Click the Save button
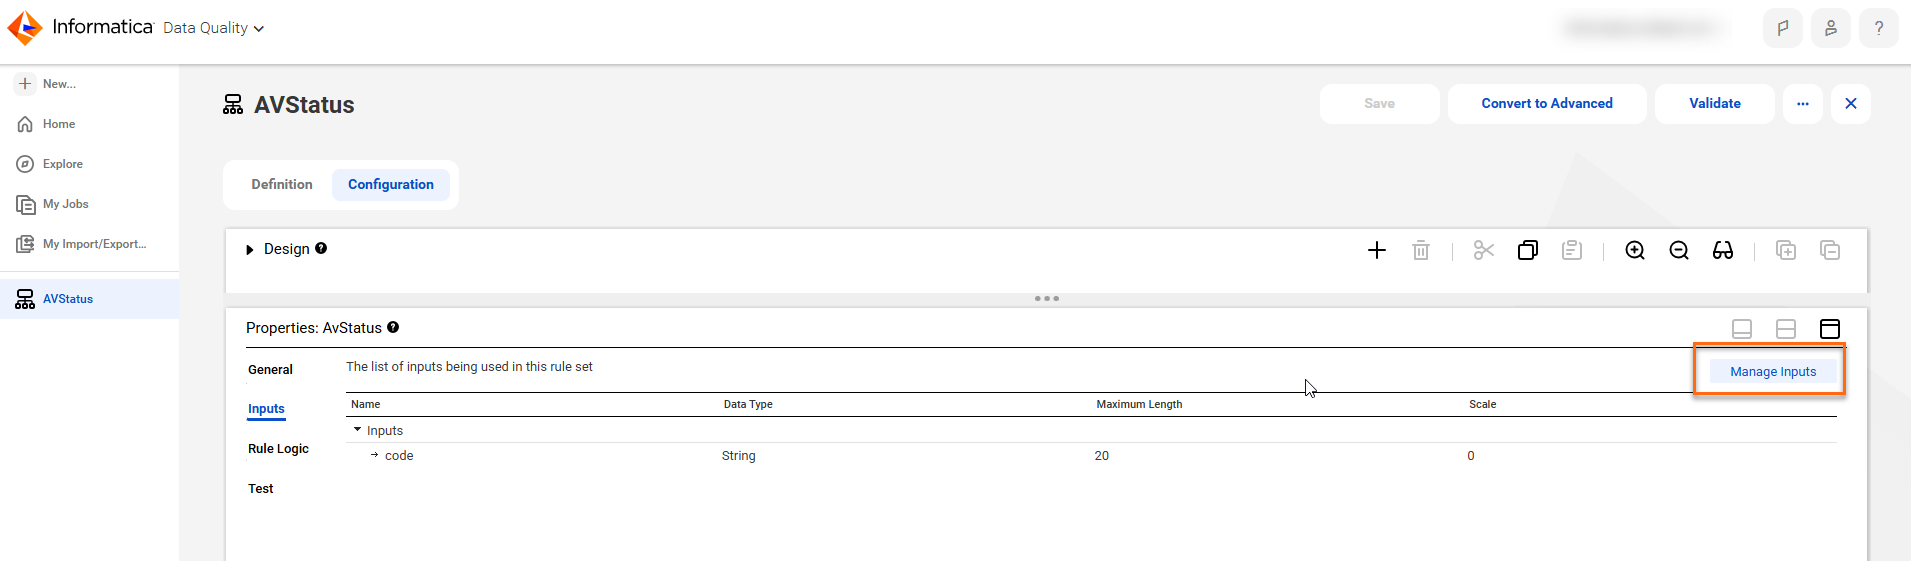 [1379, 104]
